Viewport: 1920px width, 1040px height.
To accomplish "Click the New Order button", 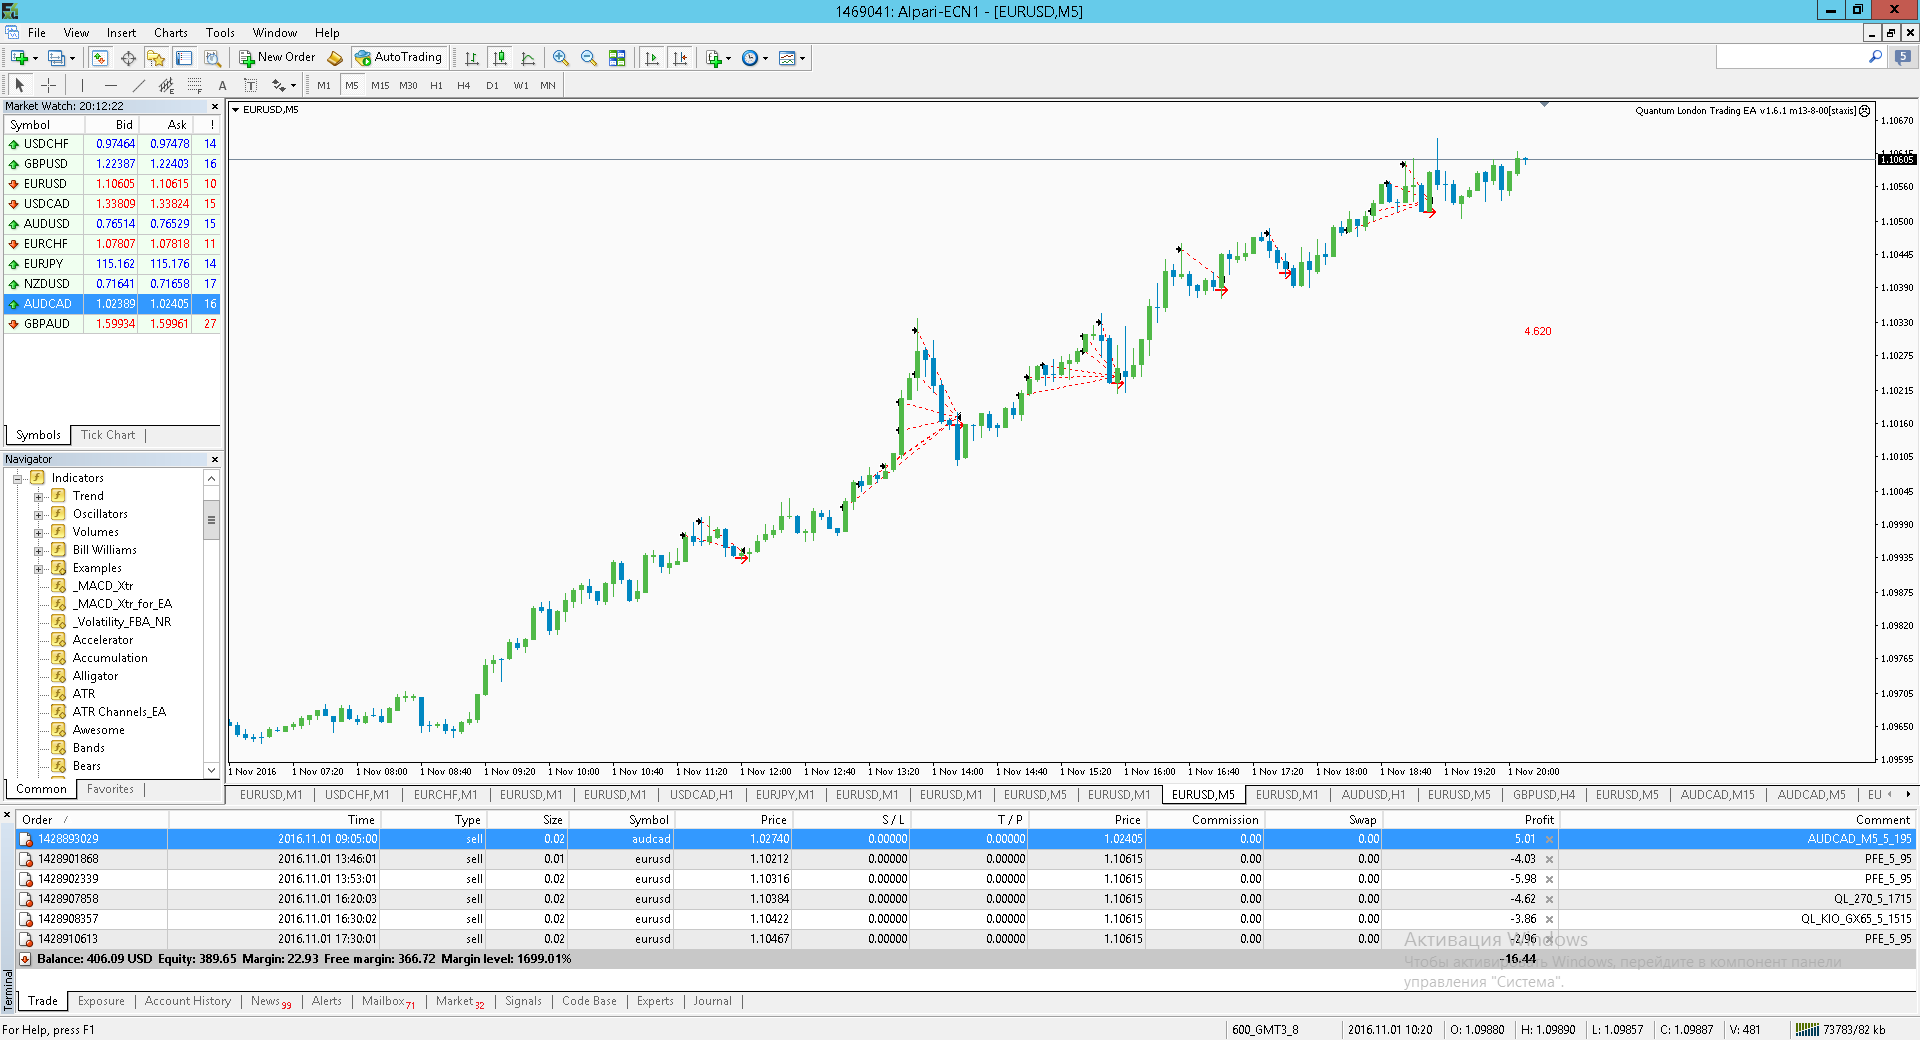I will pos(277,58).
